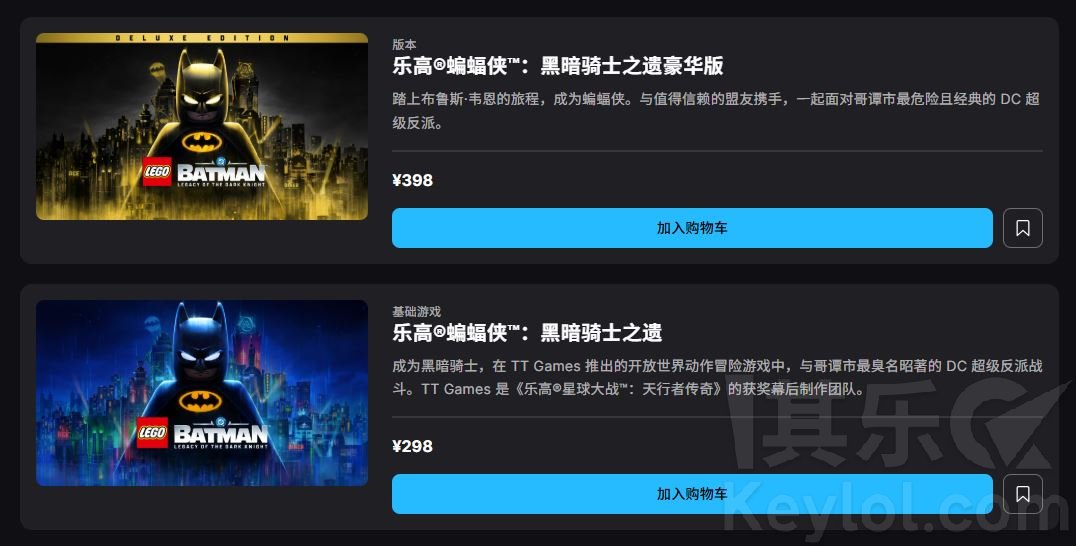Click the BATMAN wordmark on the blue cover

(x=220, y=434)
